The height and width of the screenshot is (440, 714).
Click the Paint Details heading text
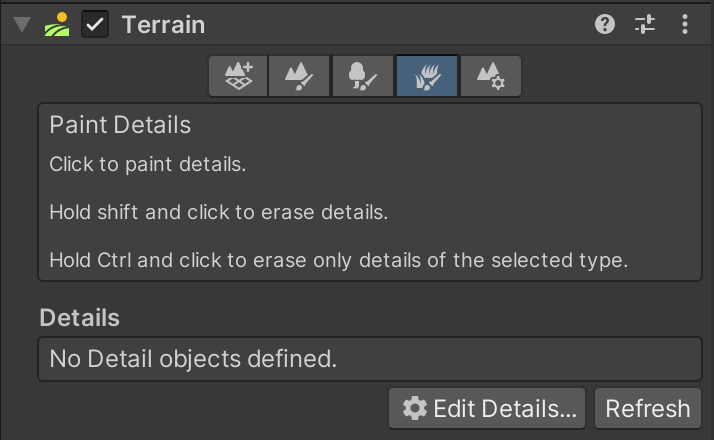(x=120, y=125)
